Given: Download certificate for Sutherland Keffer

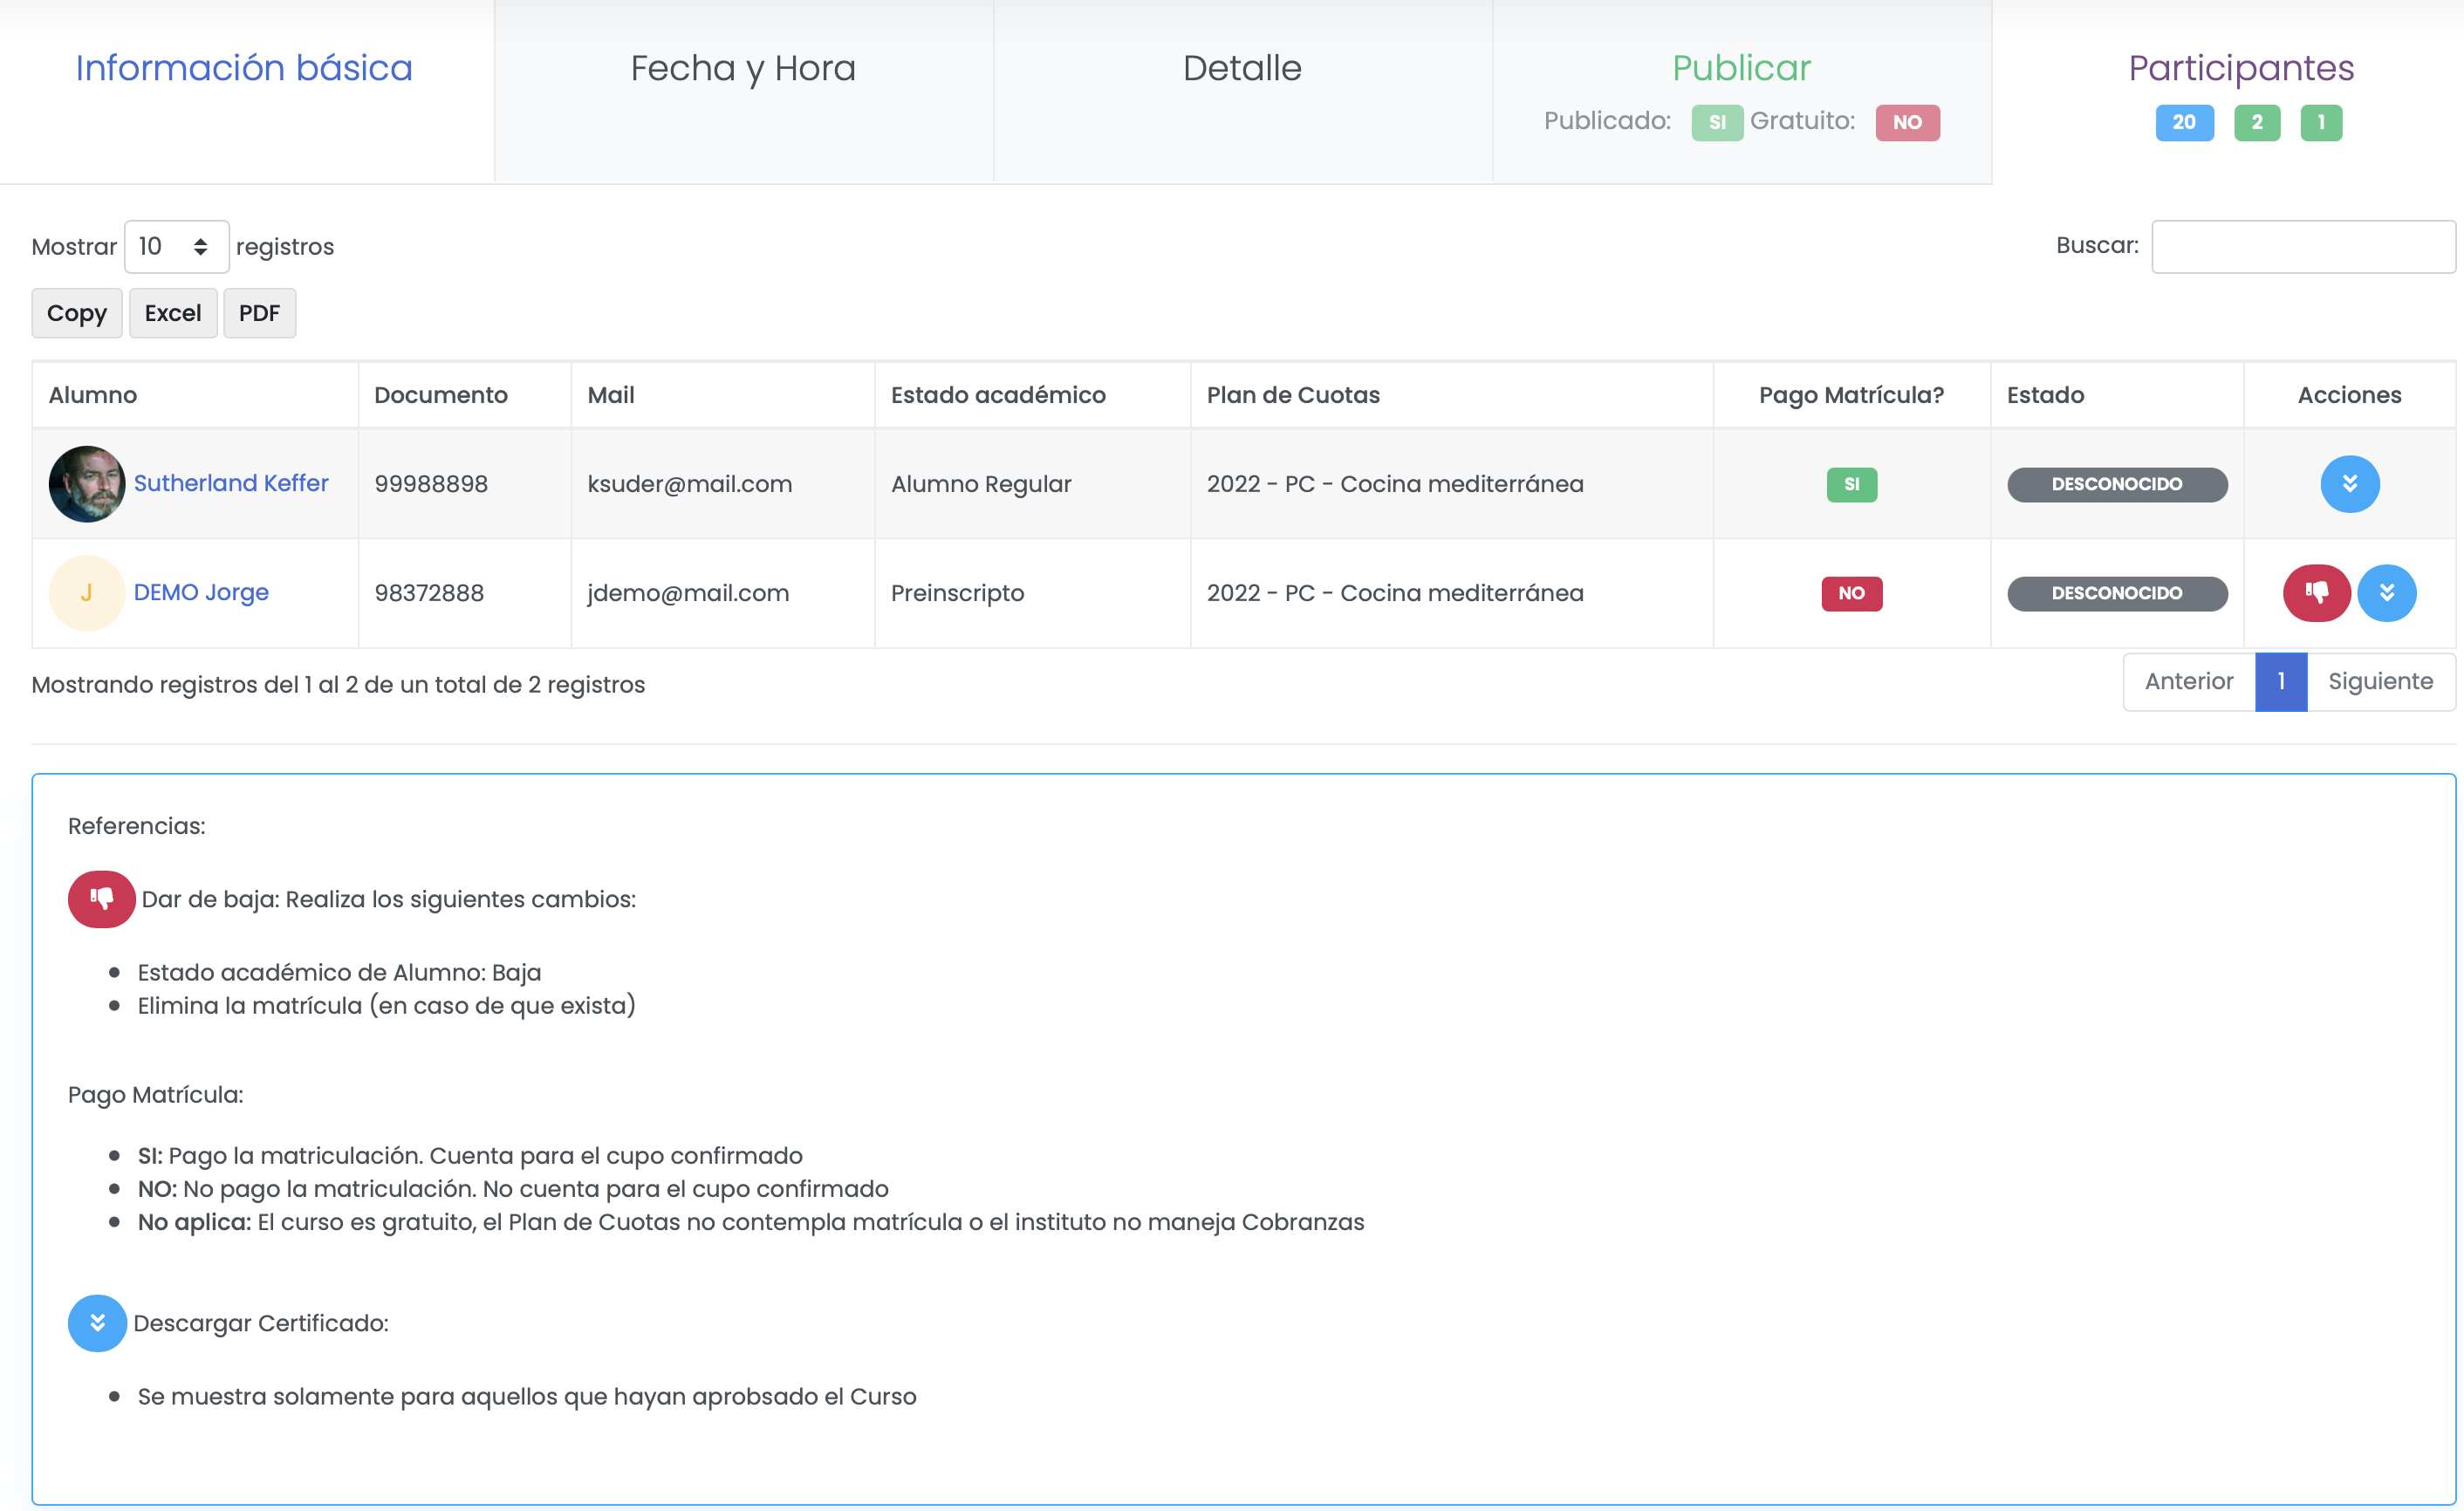Looking at the screenshot, I should tap(2349, 484).
